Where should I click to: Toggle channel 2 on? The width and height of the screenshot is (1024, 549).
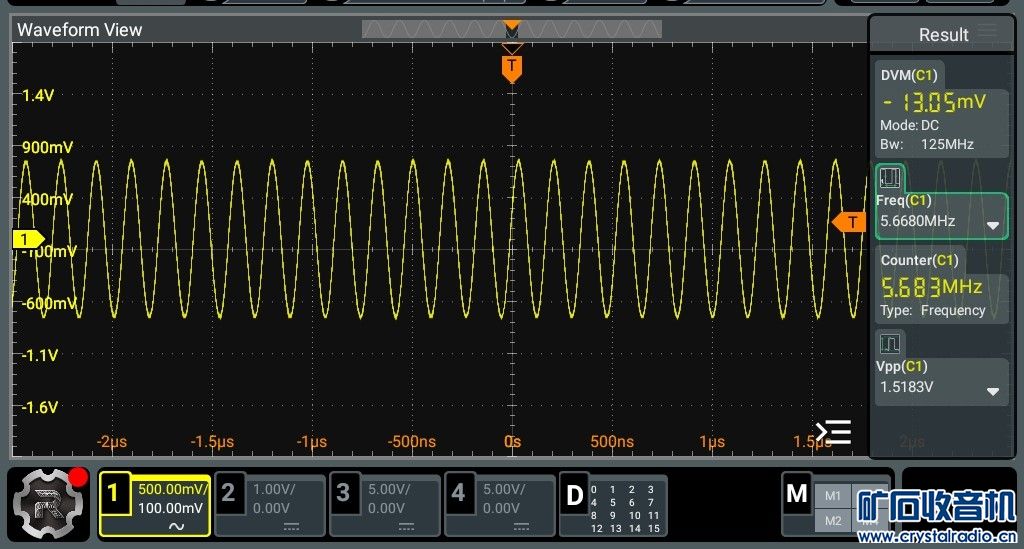coord(269,505)
